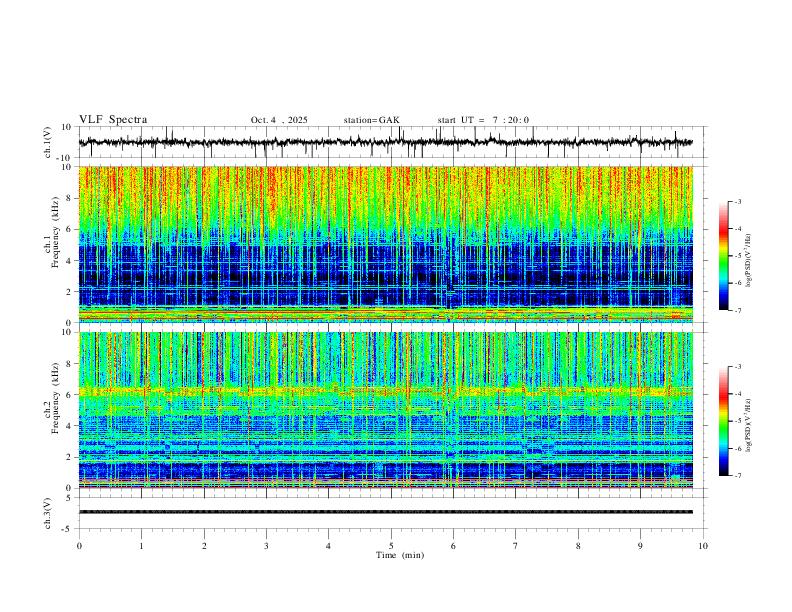The width and height of the screenshot is (792, 612).
Task: Click the date text "Oct. 4 , 2025"
Action: (x=279, y=120)
